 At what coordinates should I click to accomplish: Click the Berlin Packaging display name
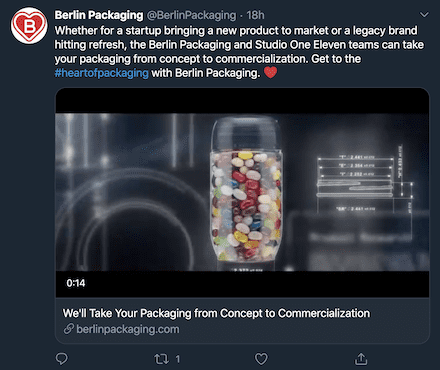99,15
